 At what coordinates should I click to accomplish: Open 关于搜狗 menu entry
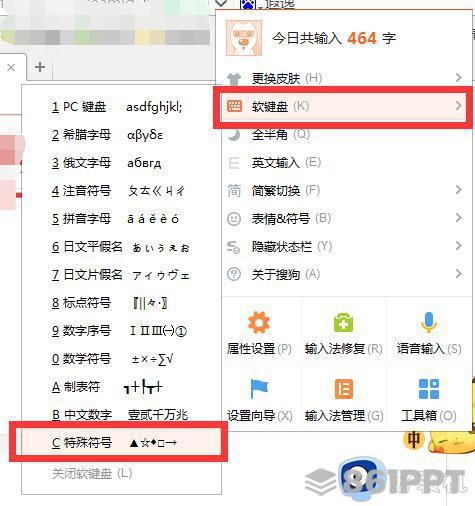pyautogui.click(x=343, y=274)
